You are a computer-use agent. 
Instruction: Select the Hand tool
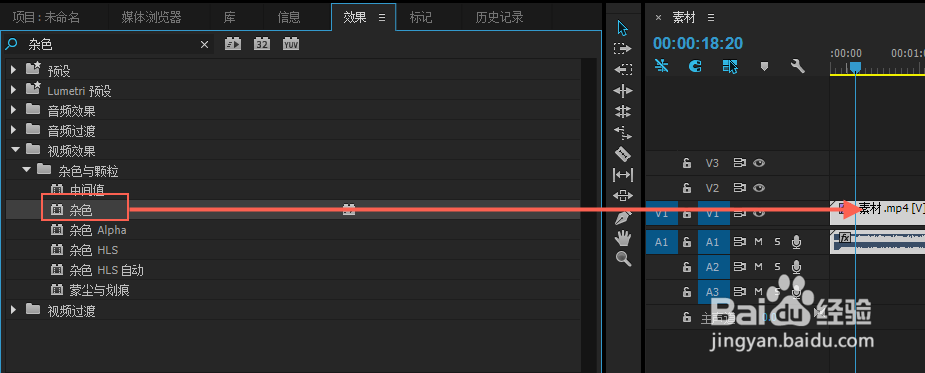[623, 238]
